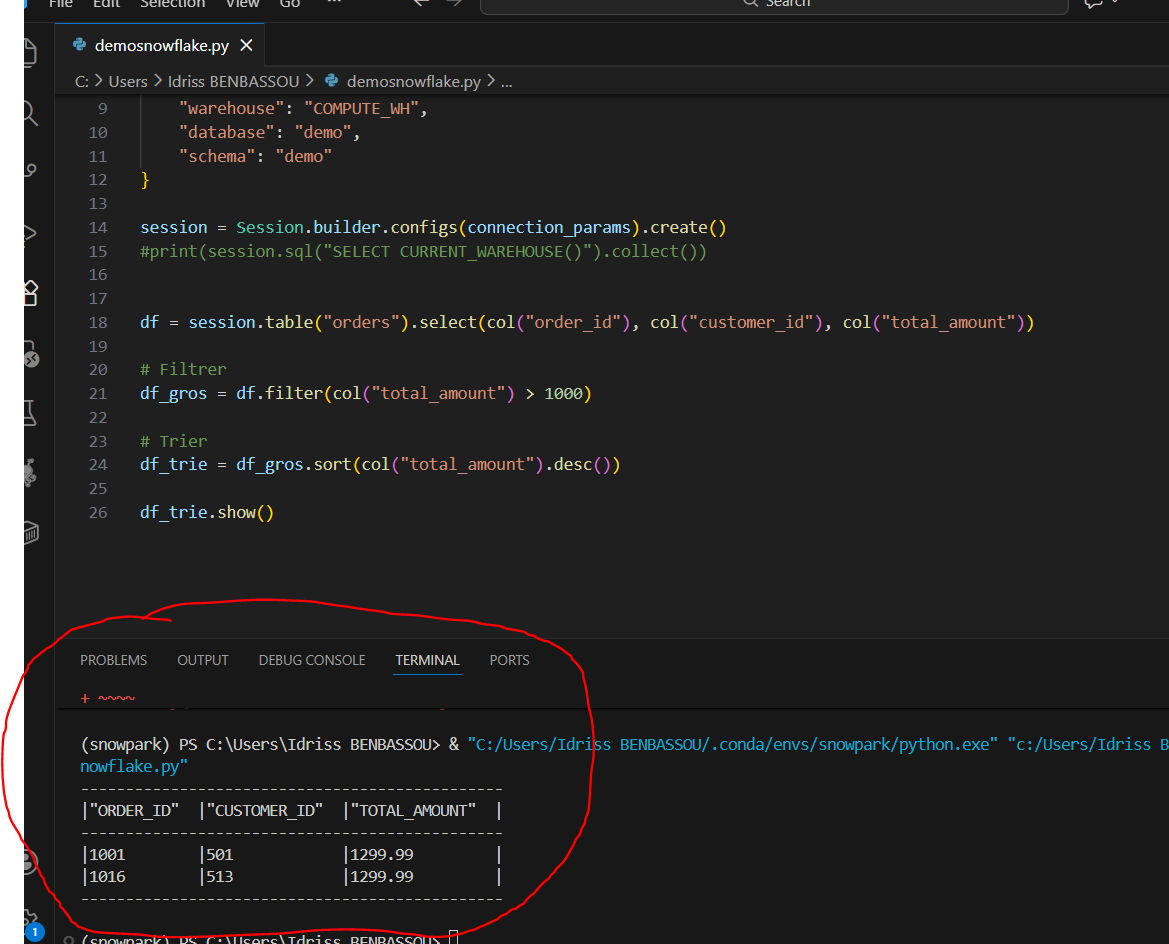Expand the Users breadcrumb folder

pos(127,82)
